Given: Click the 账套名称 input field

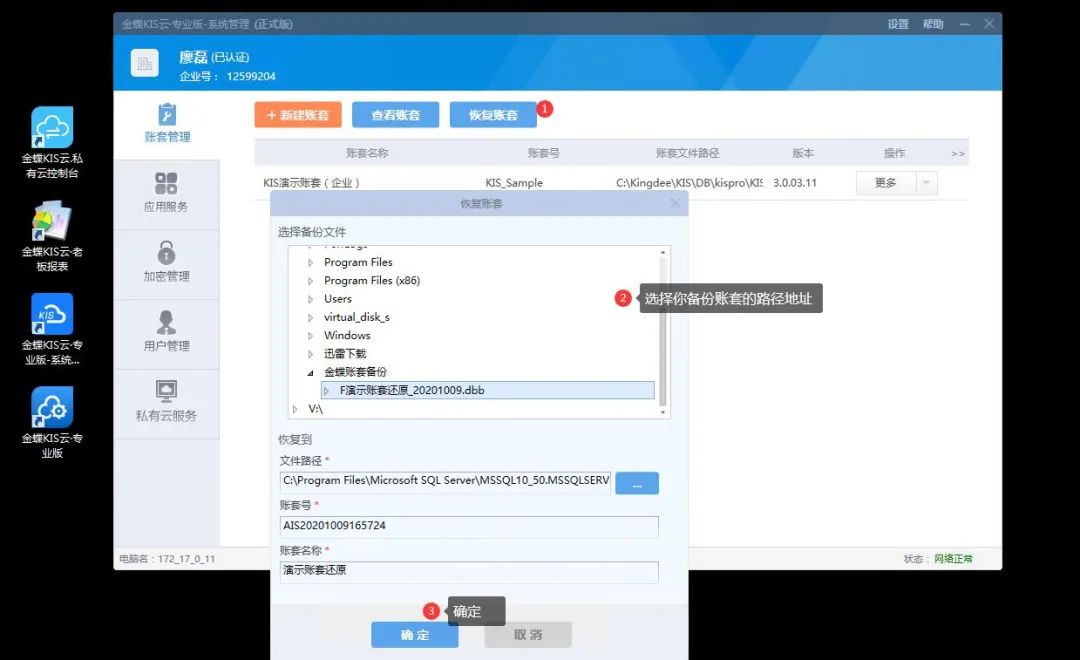Looking at the screenshot, I should [469, 572].
